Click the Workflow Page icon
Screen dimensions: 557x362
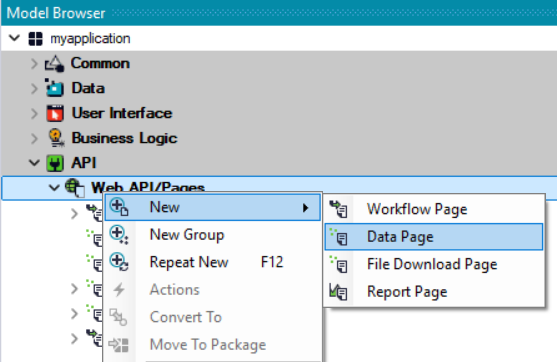[339, 209]
